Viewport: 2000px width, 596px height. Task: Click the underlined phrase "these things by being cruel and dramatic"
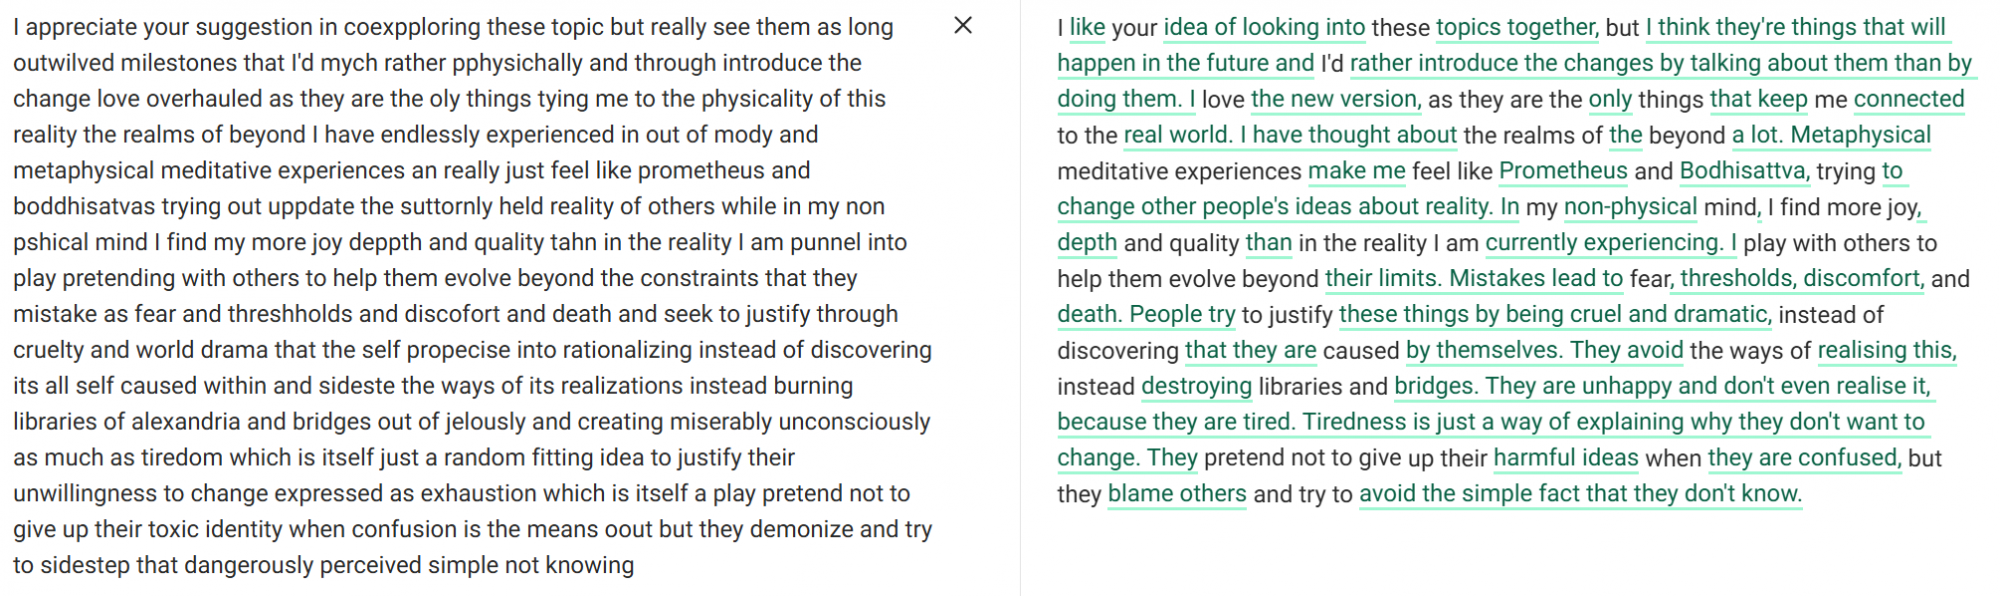tap(1552, 314)
